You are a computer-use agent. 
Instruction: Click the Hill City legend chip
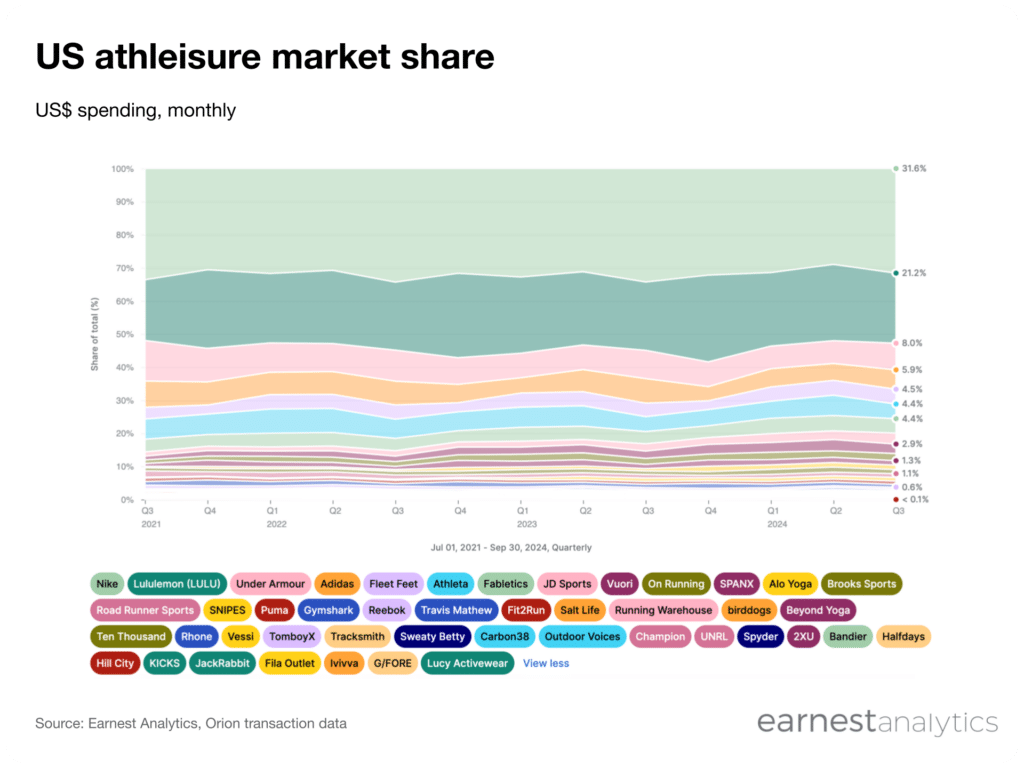[x=115, y=663]
